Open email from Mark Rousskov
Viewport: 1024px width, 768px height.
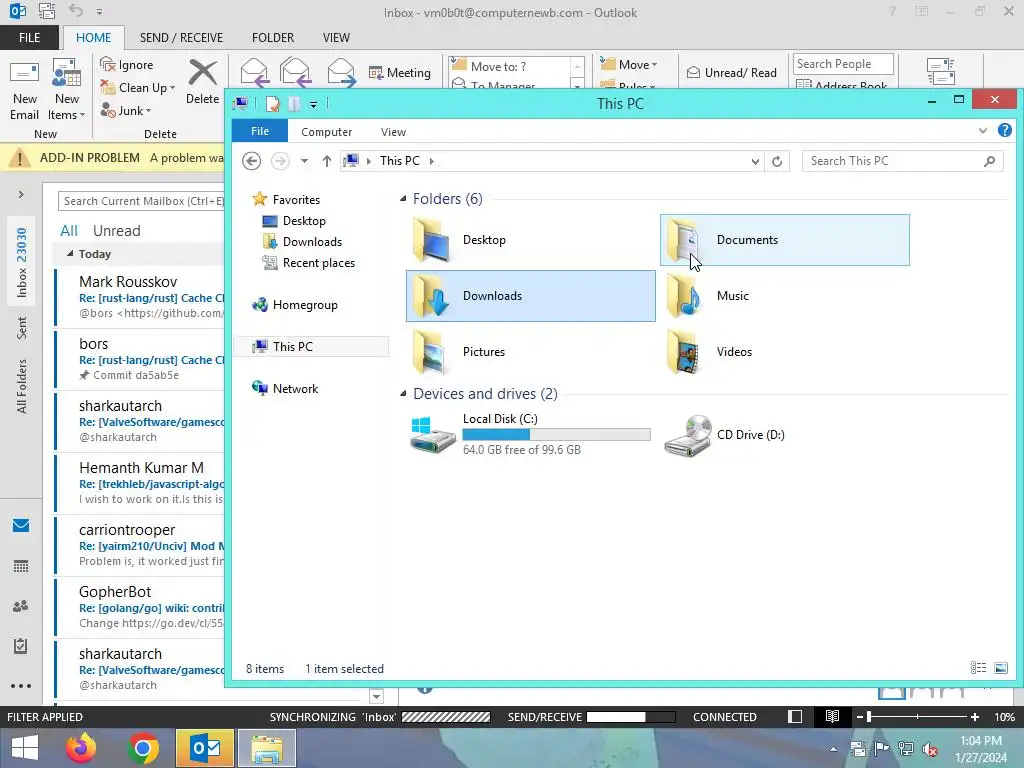pyautogui.click(x=140, y=297)
